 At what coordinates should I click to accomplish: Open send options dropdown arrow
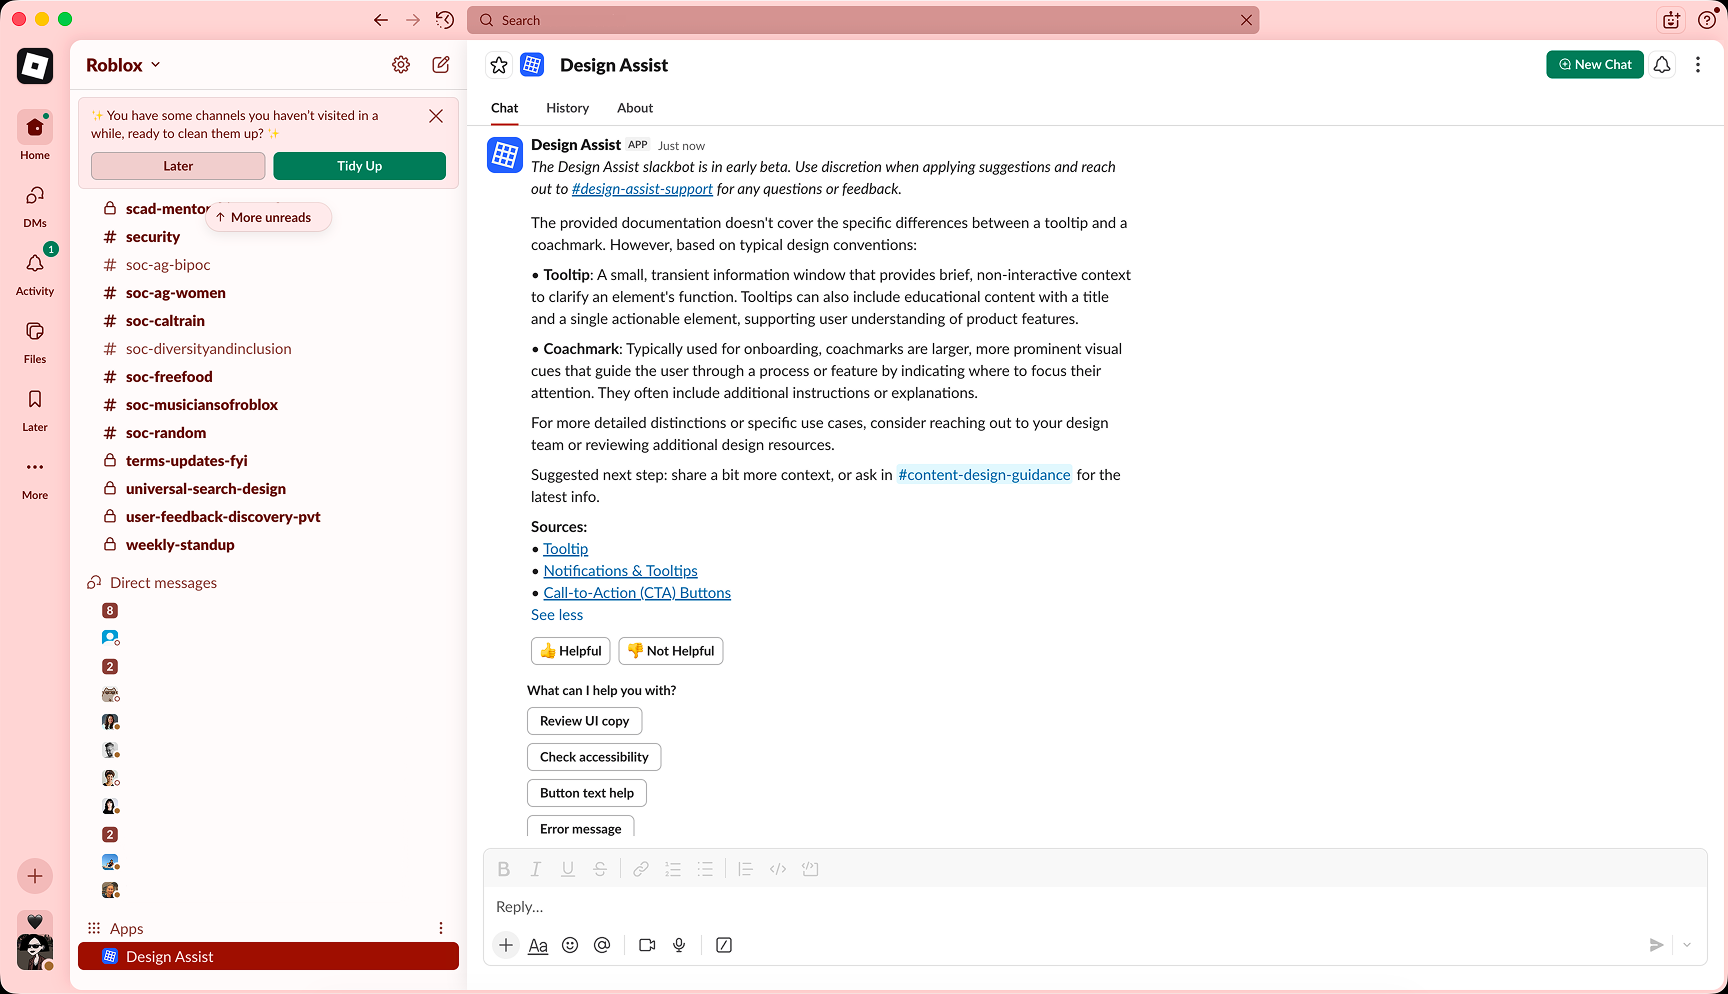pos(1687,945)
